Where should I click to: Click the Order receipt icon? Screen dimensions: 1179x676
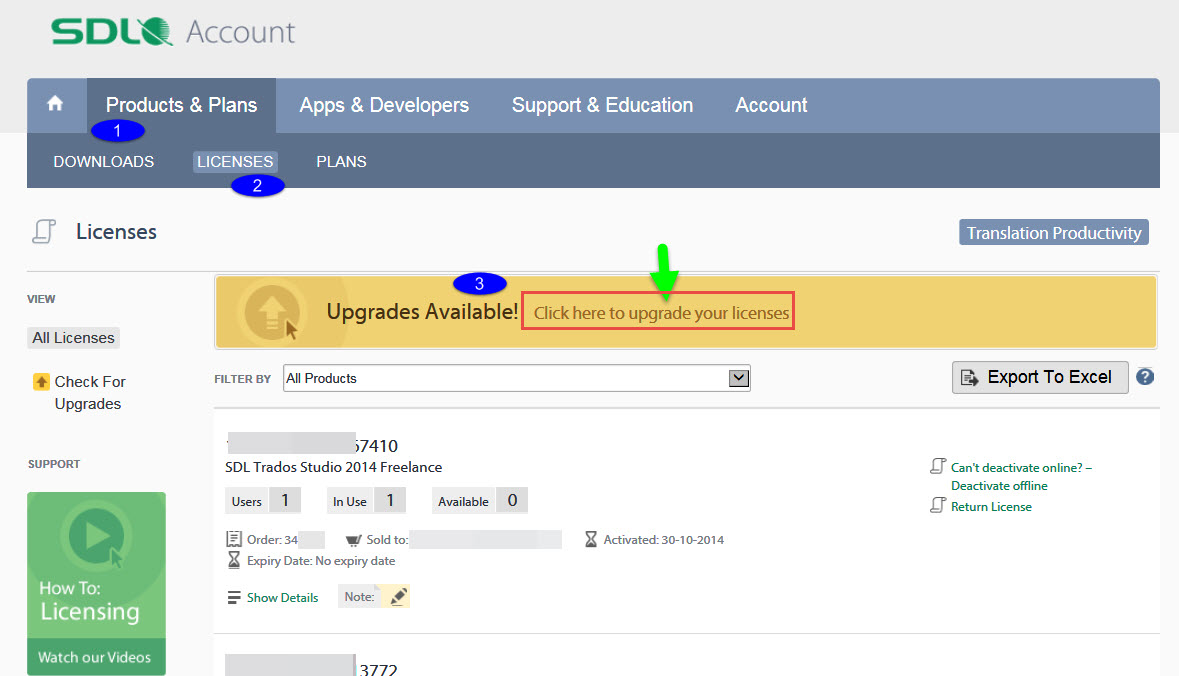click(x=234, y=539)
